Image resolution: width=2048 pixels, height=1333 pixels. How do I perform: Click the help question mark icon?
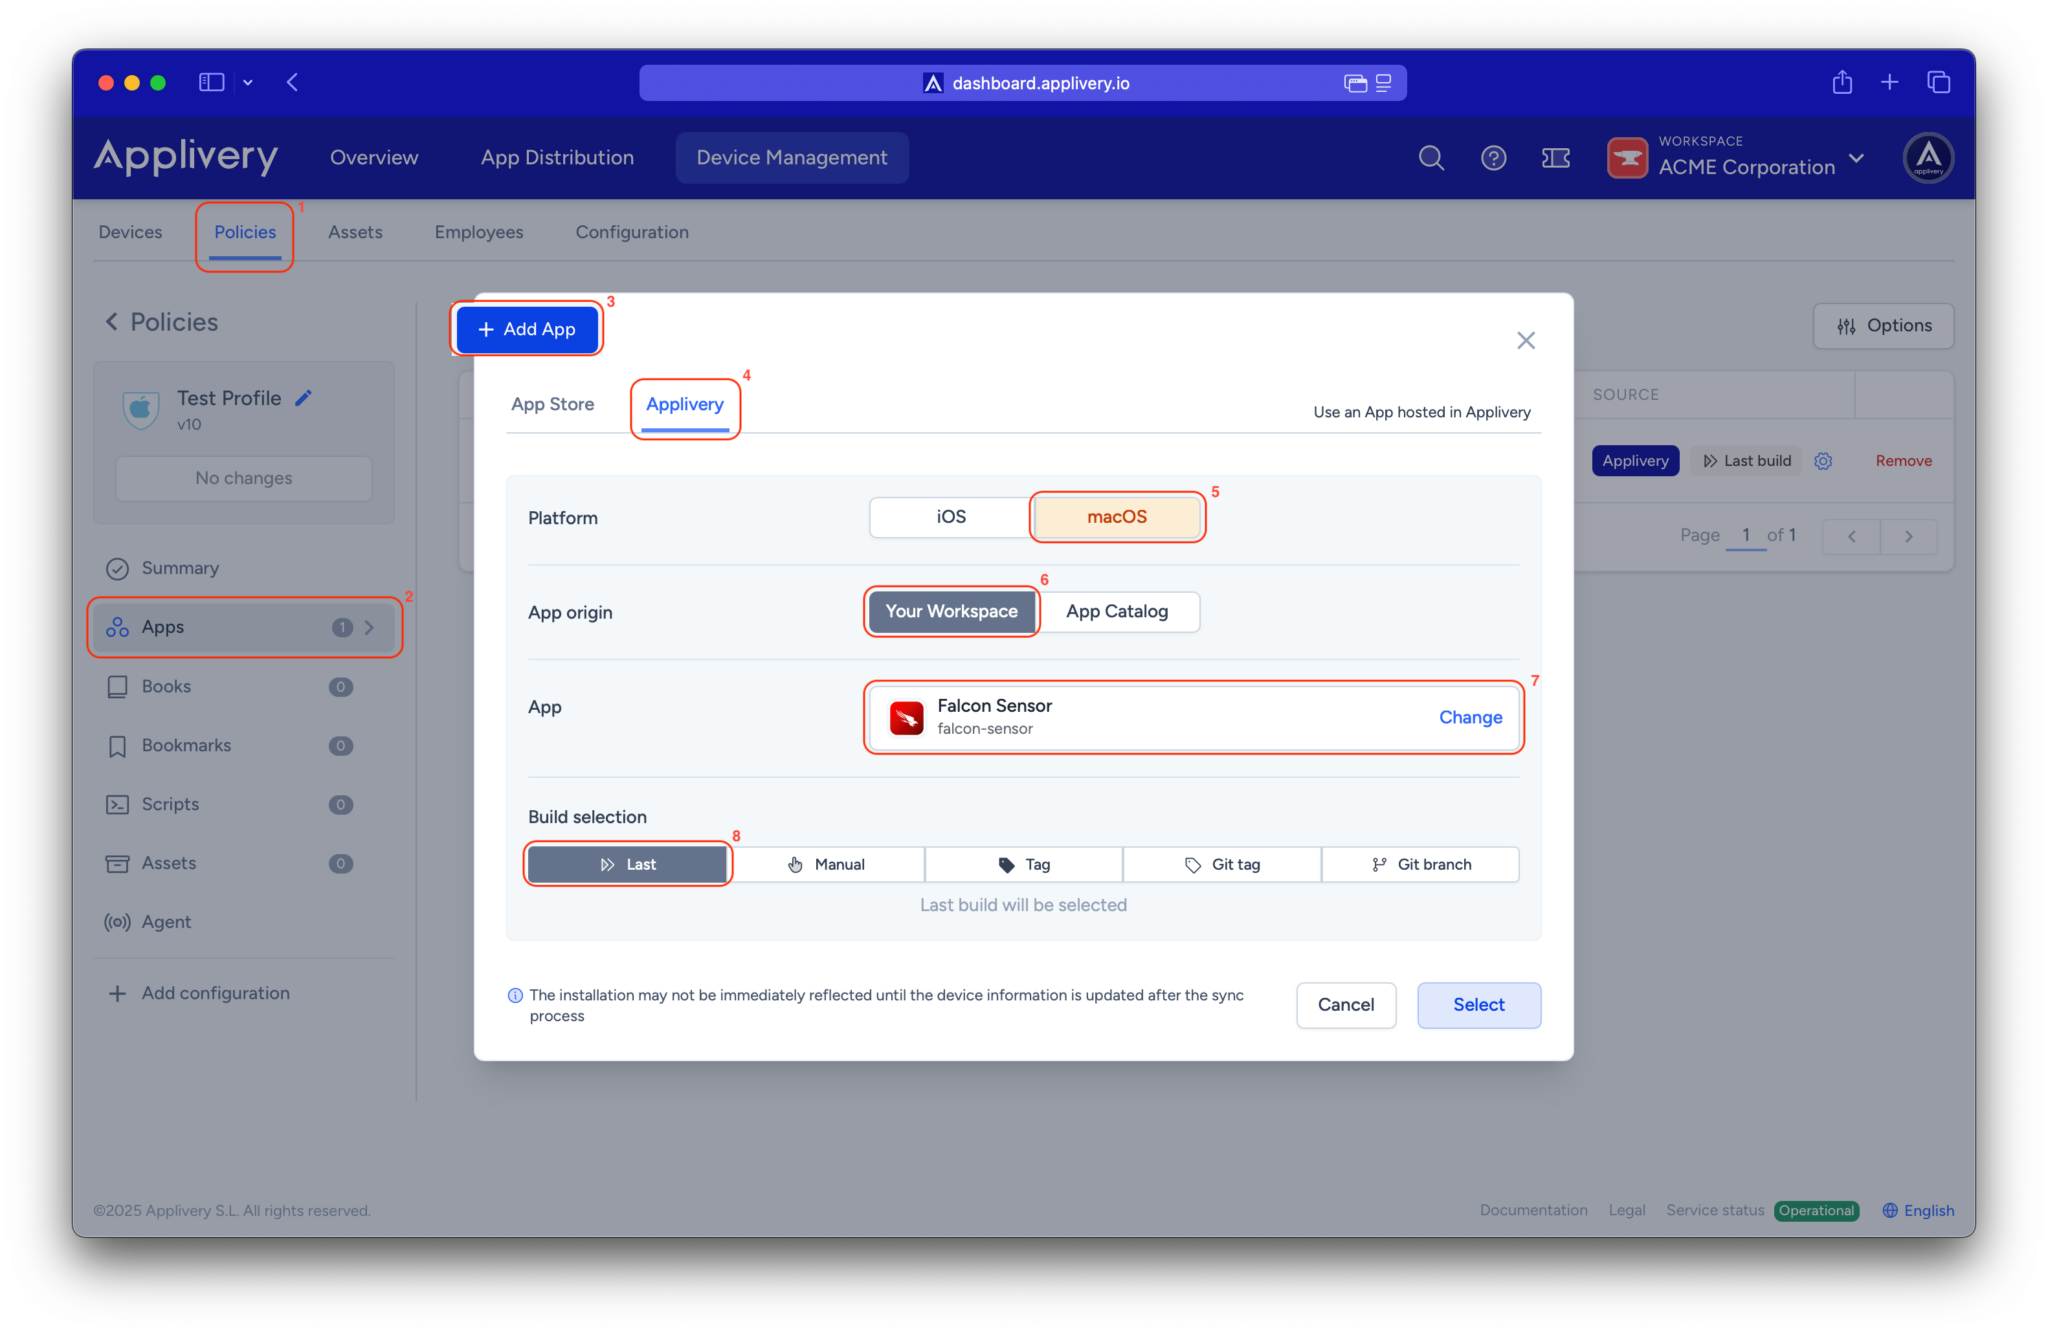(1493, 157)
